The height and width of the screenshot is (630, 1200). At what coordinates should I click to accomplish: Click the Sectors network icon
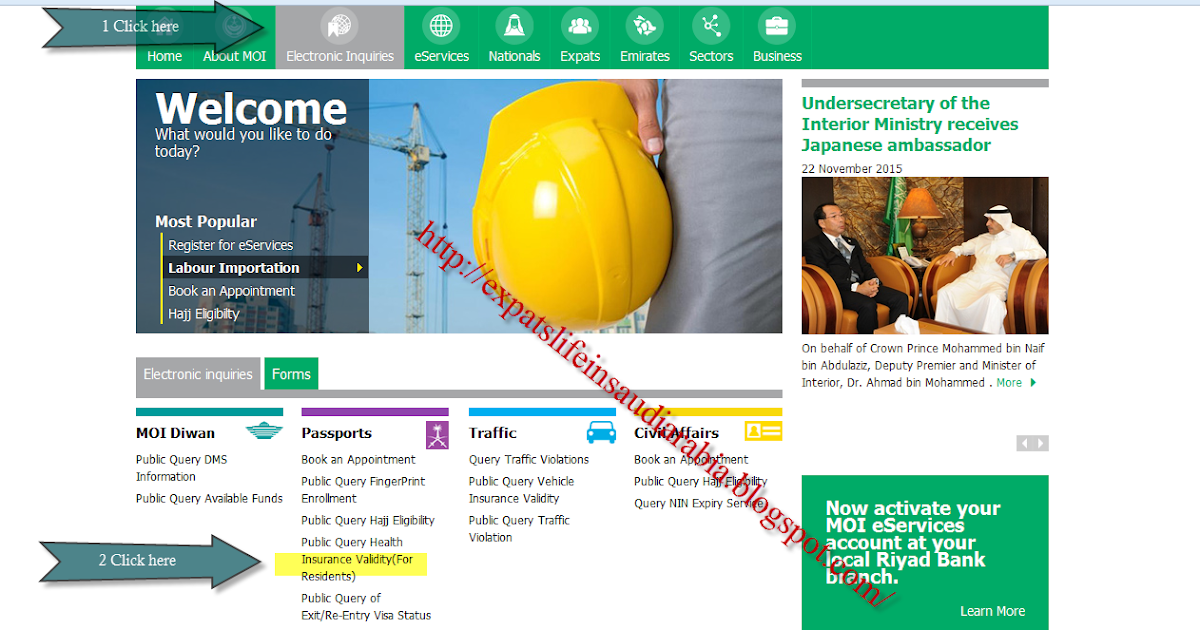coord(711,27)
